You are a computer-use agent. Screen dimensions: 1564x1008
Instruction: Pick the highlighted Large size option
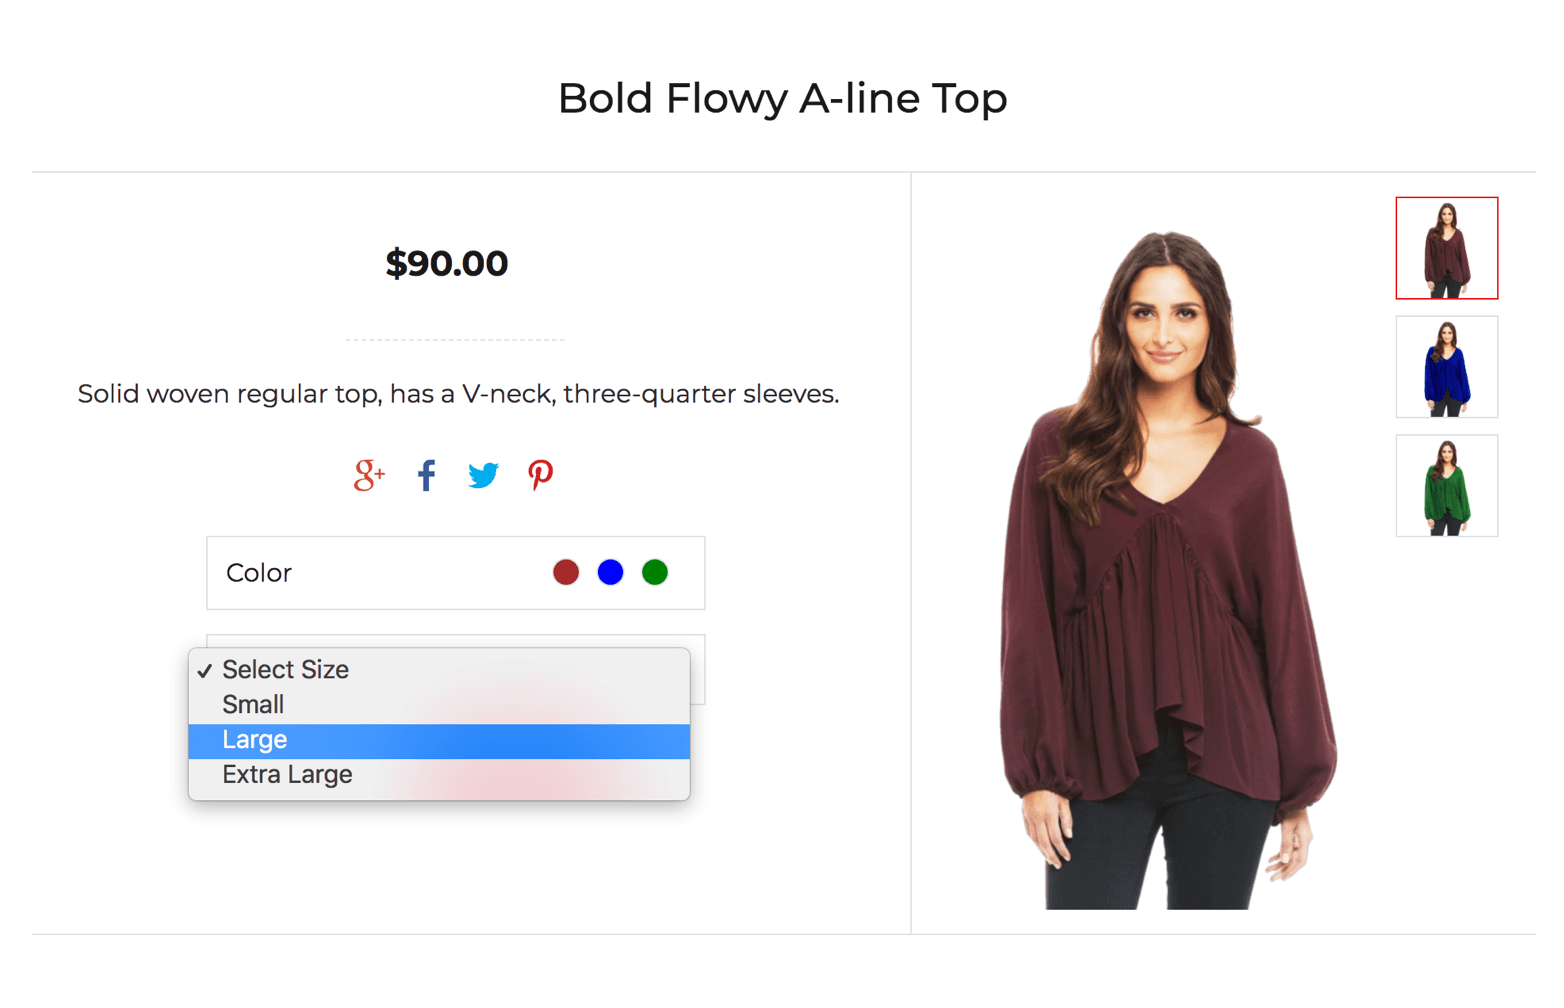click(x=255, y=740)
